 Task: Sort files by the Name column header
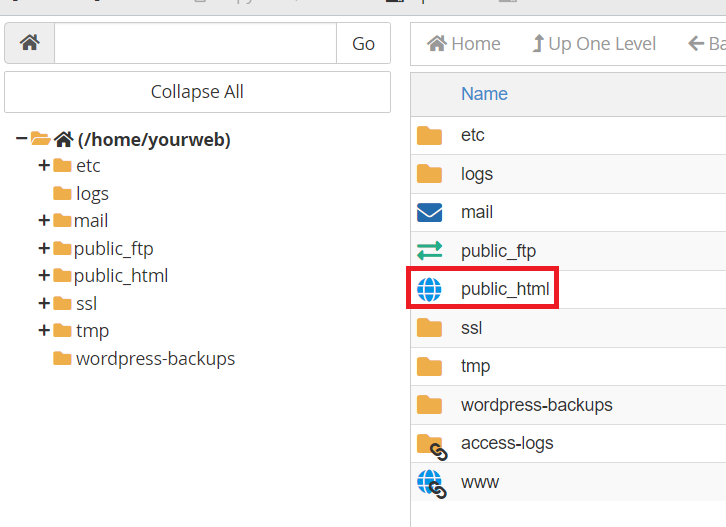(484, 94)
